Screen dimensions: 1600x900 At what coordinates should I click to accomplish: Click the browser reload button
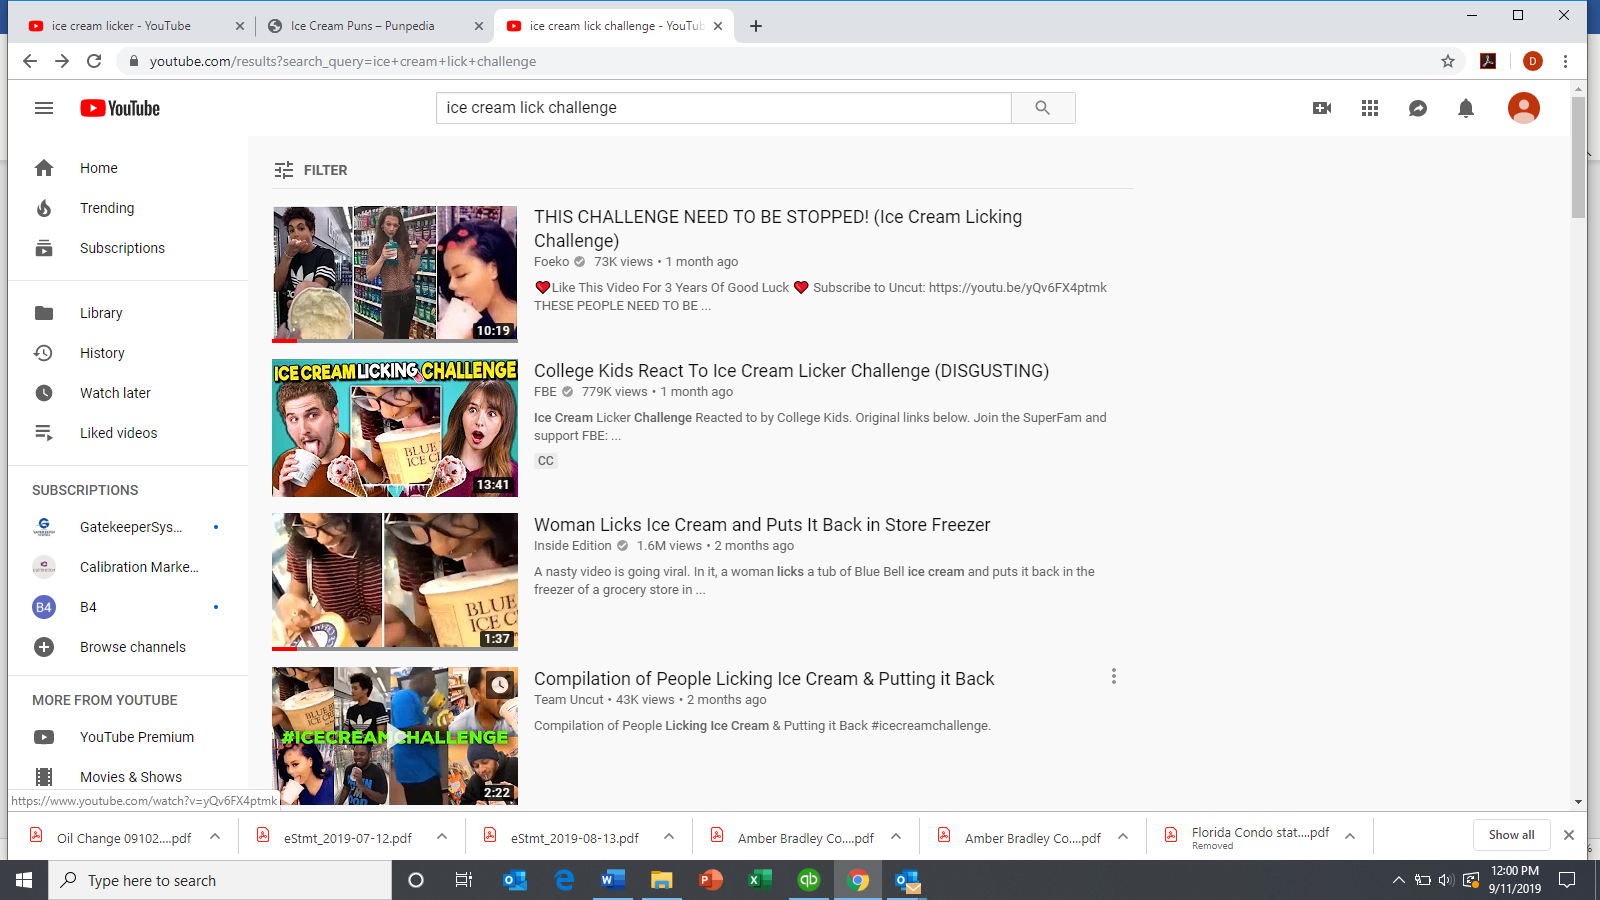pyautogui.click(x=94, y=61)
